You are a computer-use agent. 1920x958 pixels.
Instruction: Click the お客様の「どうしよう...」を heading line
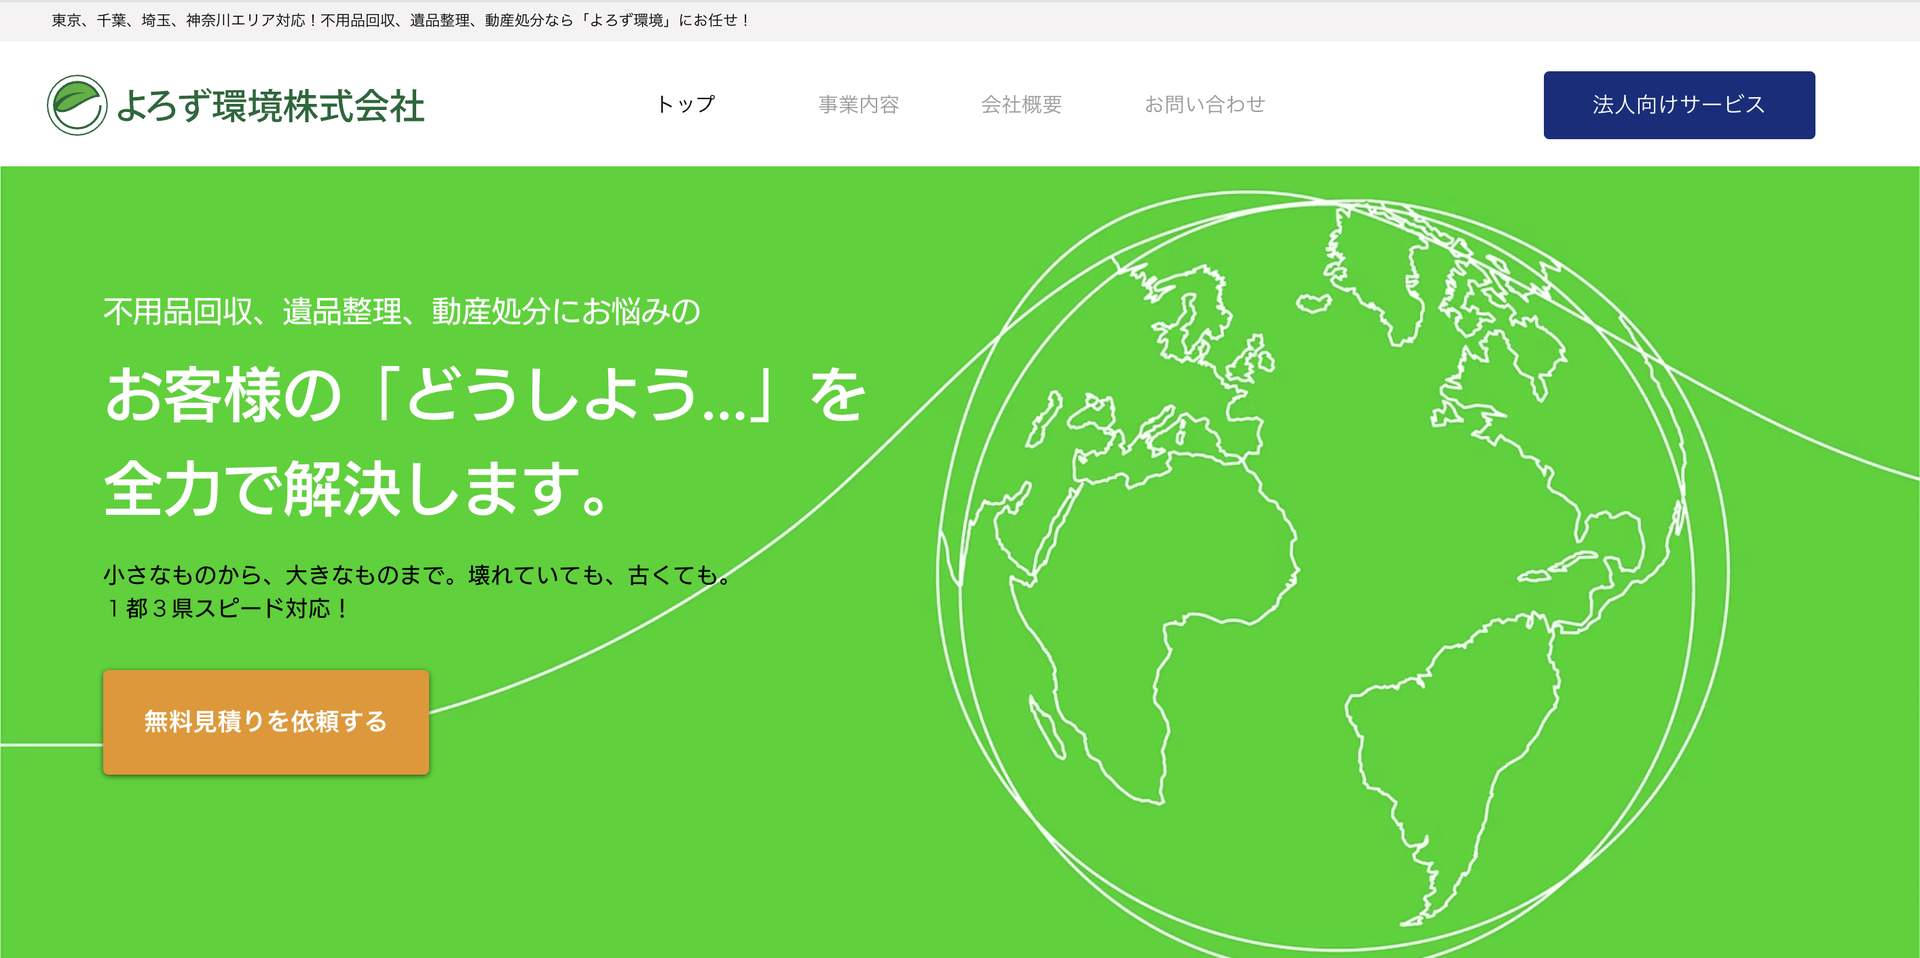(485, 394)
